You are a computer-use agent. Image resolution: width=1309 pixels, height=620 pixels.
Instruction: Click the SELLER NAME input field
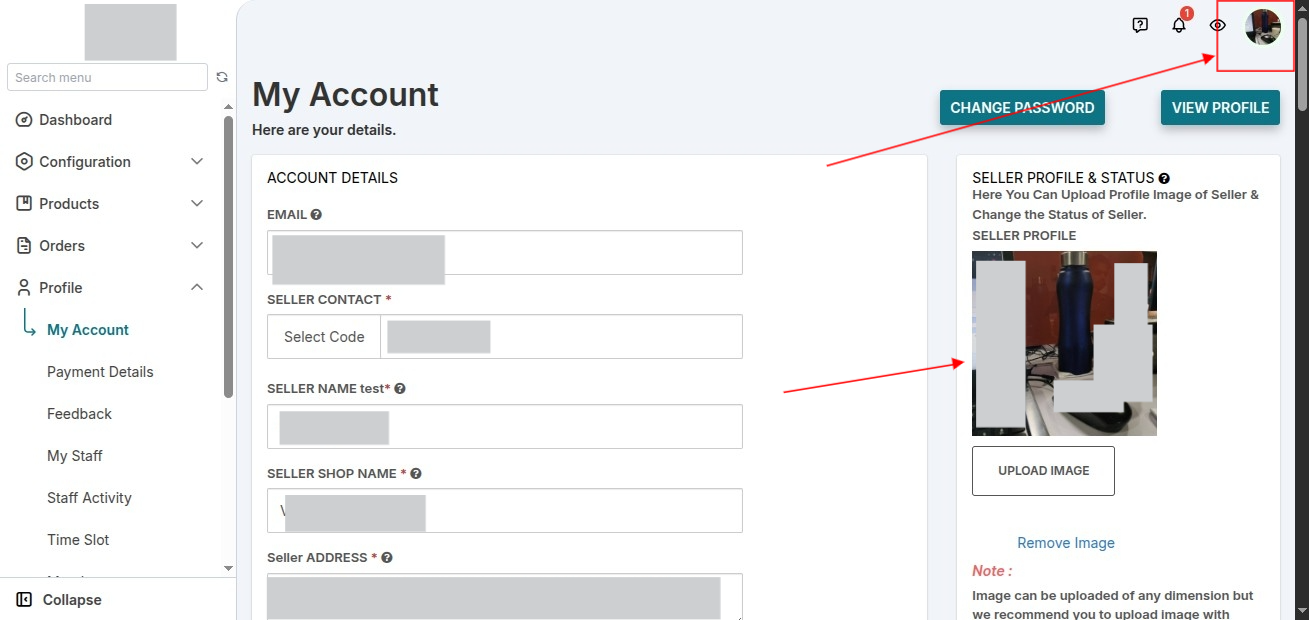coord(504,427)
